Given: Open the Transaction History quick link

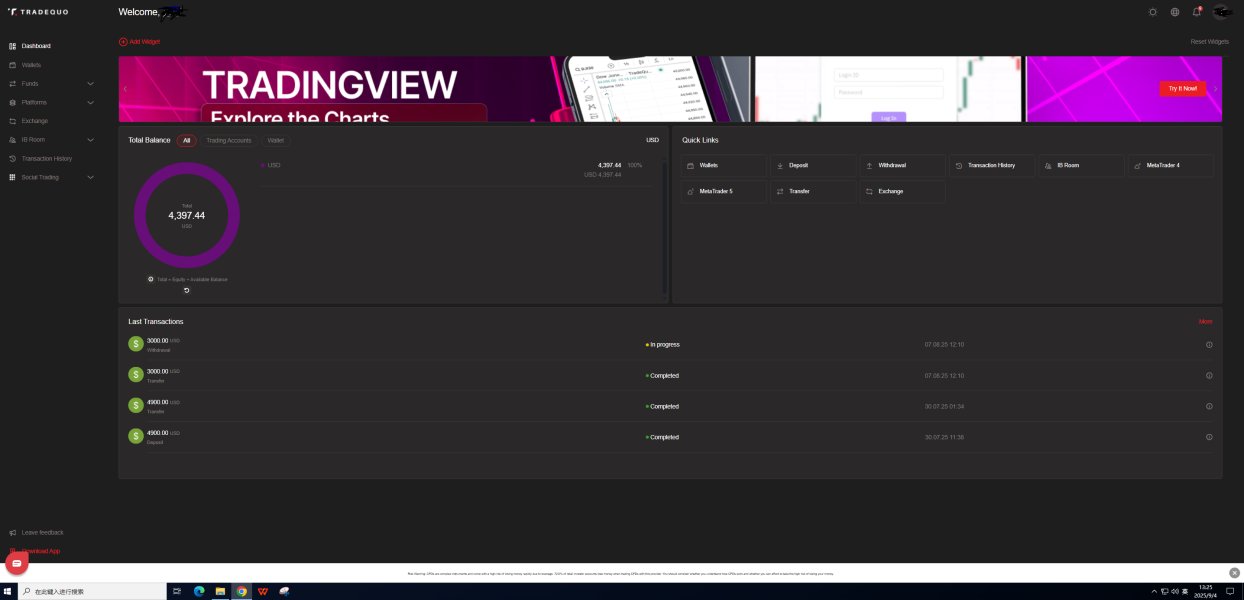Looking at the screenshot, I should tap(992, 165).
